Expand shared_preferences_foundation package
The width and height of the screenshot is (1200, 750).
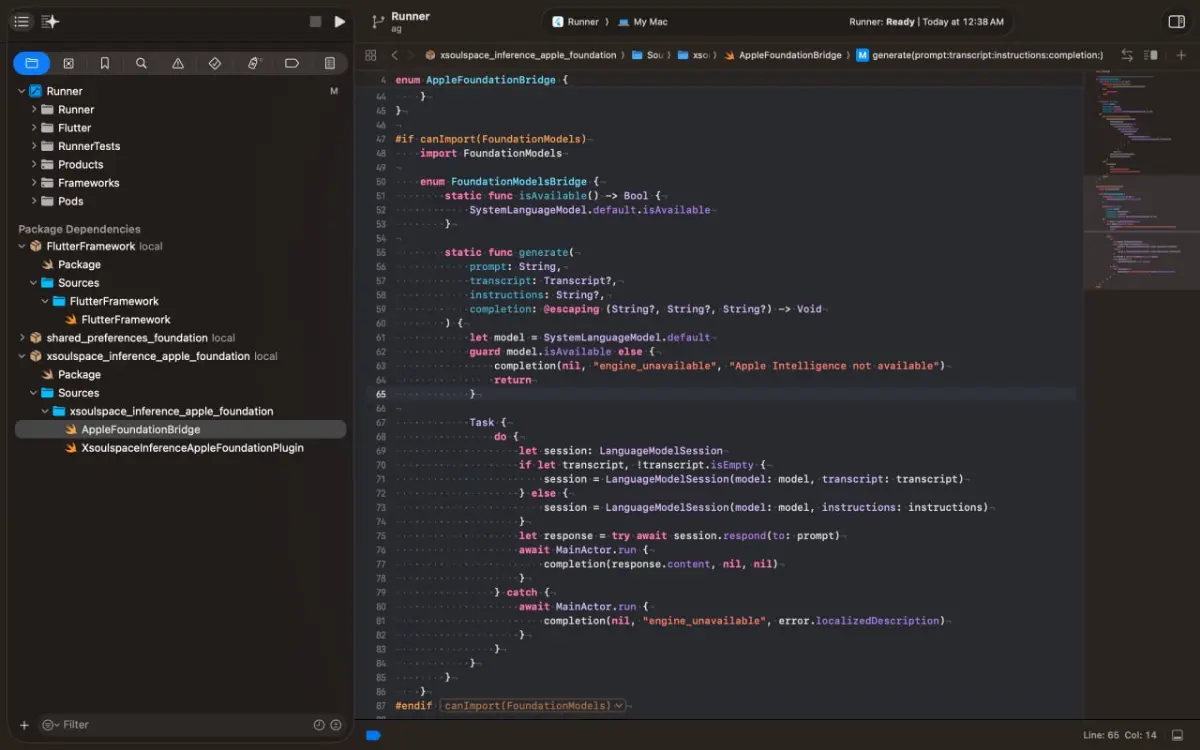pos(22,338)
